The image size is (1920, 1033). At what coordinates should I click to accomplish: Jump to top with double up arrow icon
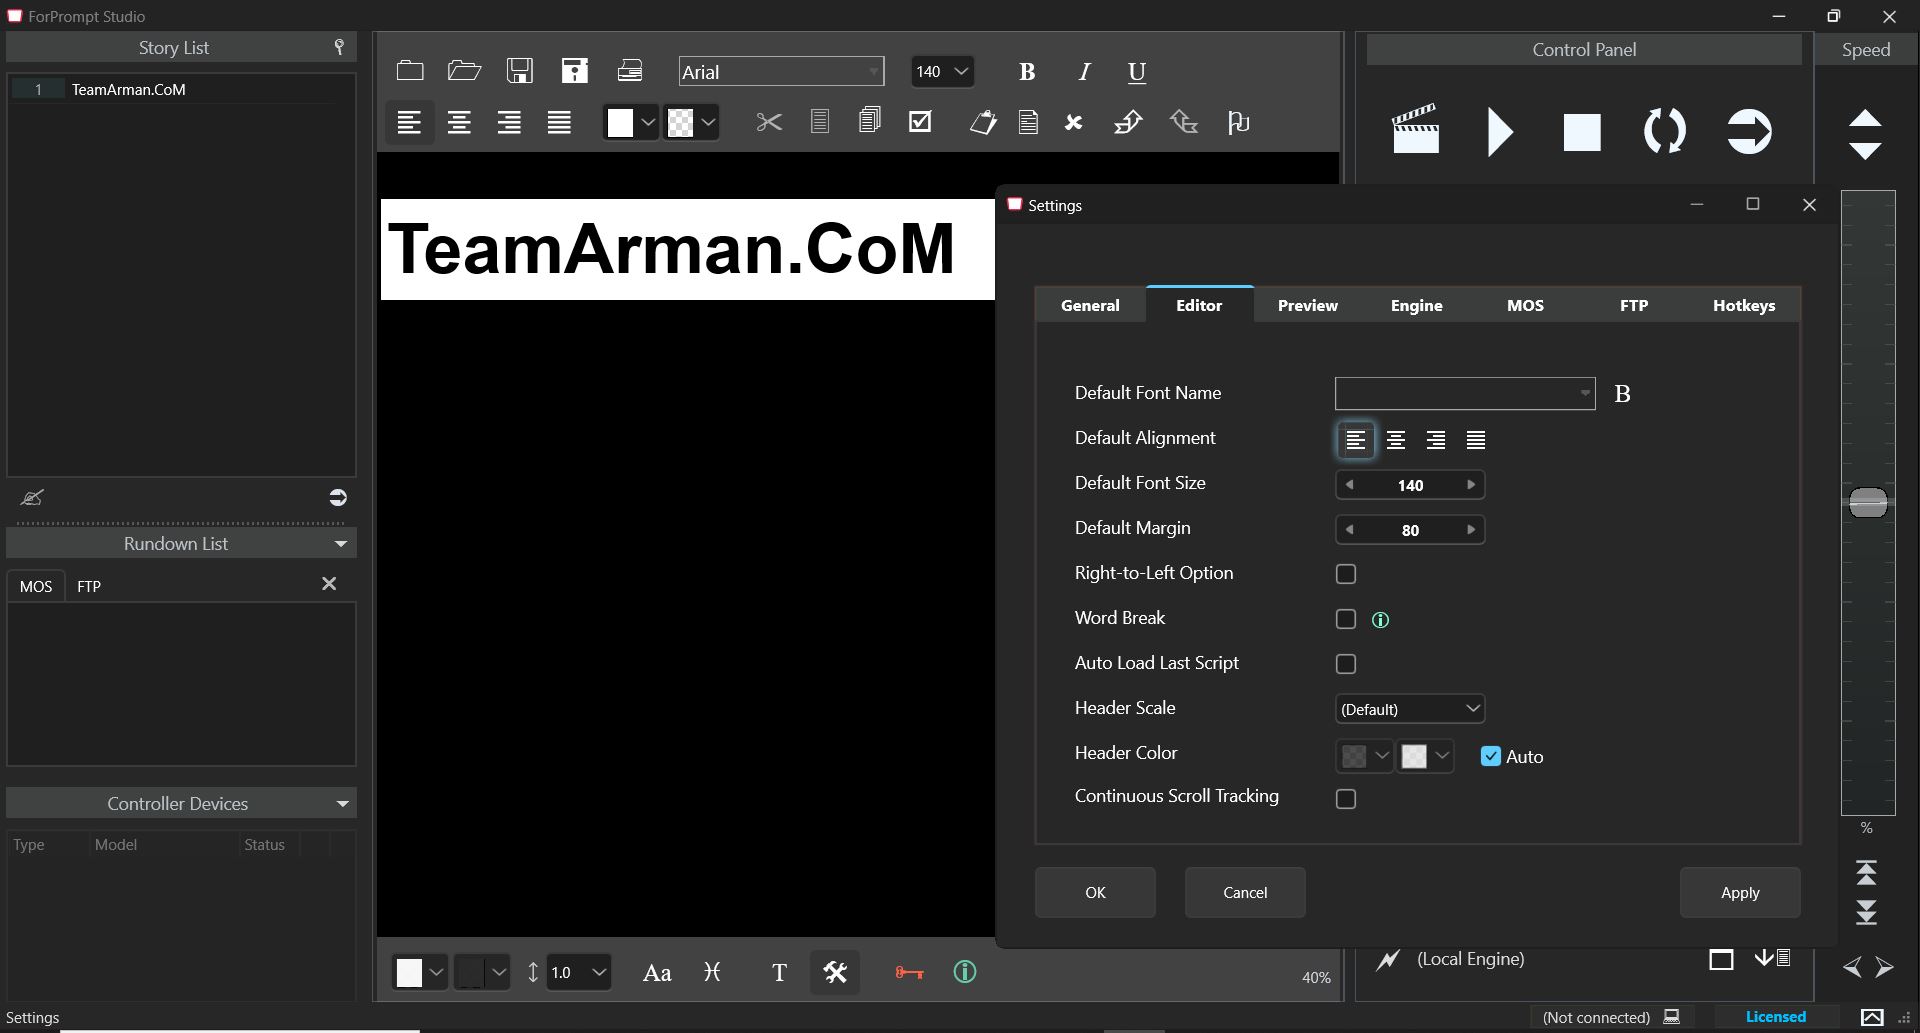[1866, 872]
